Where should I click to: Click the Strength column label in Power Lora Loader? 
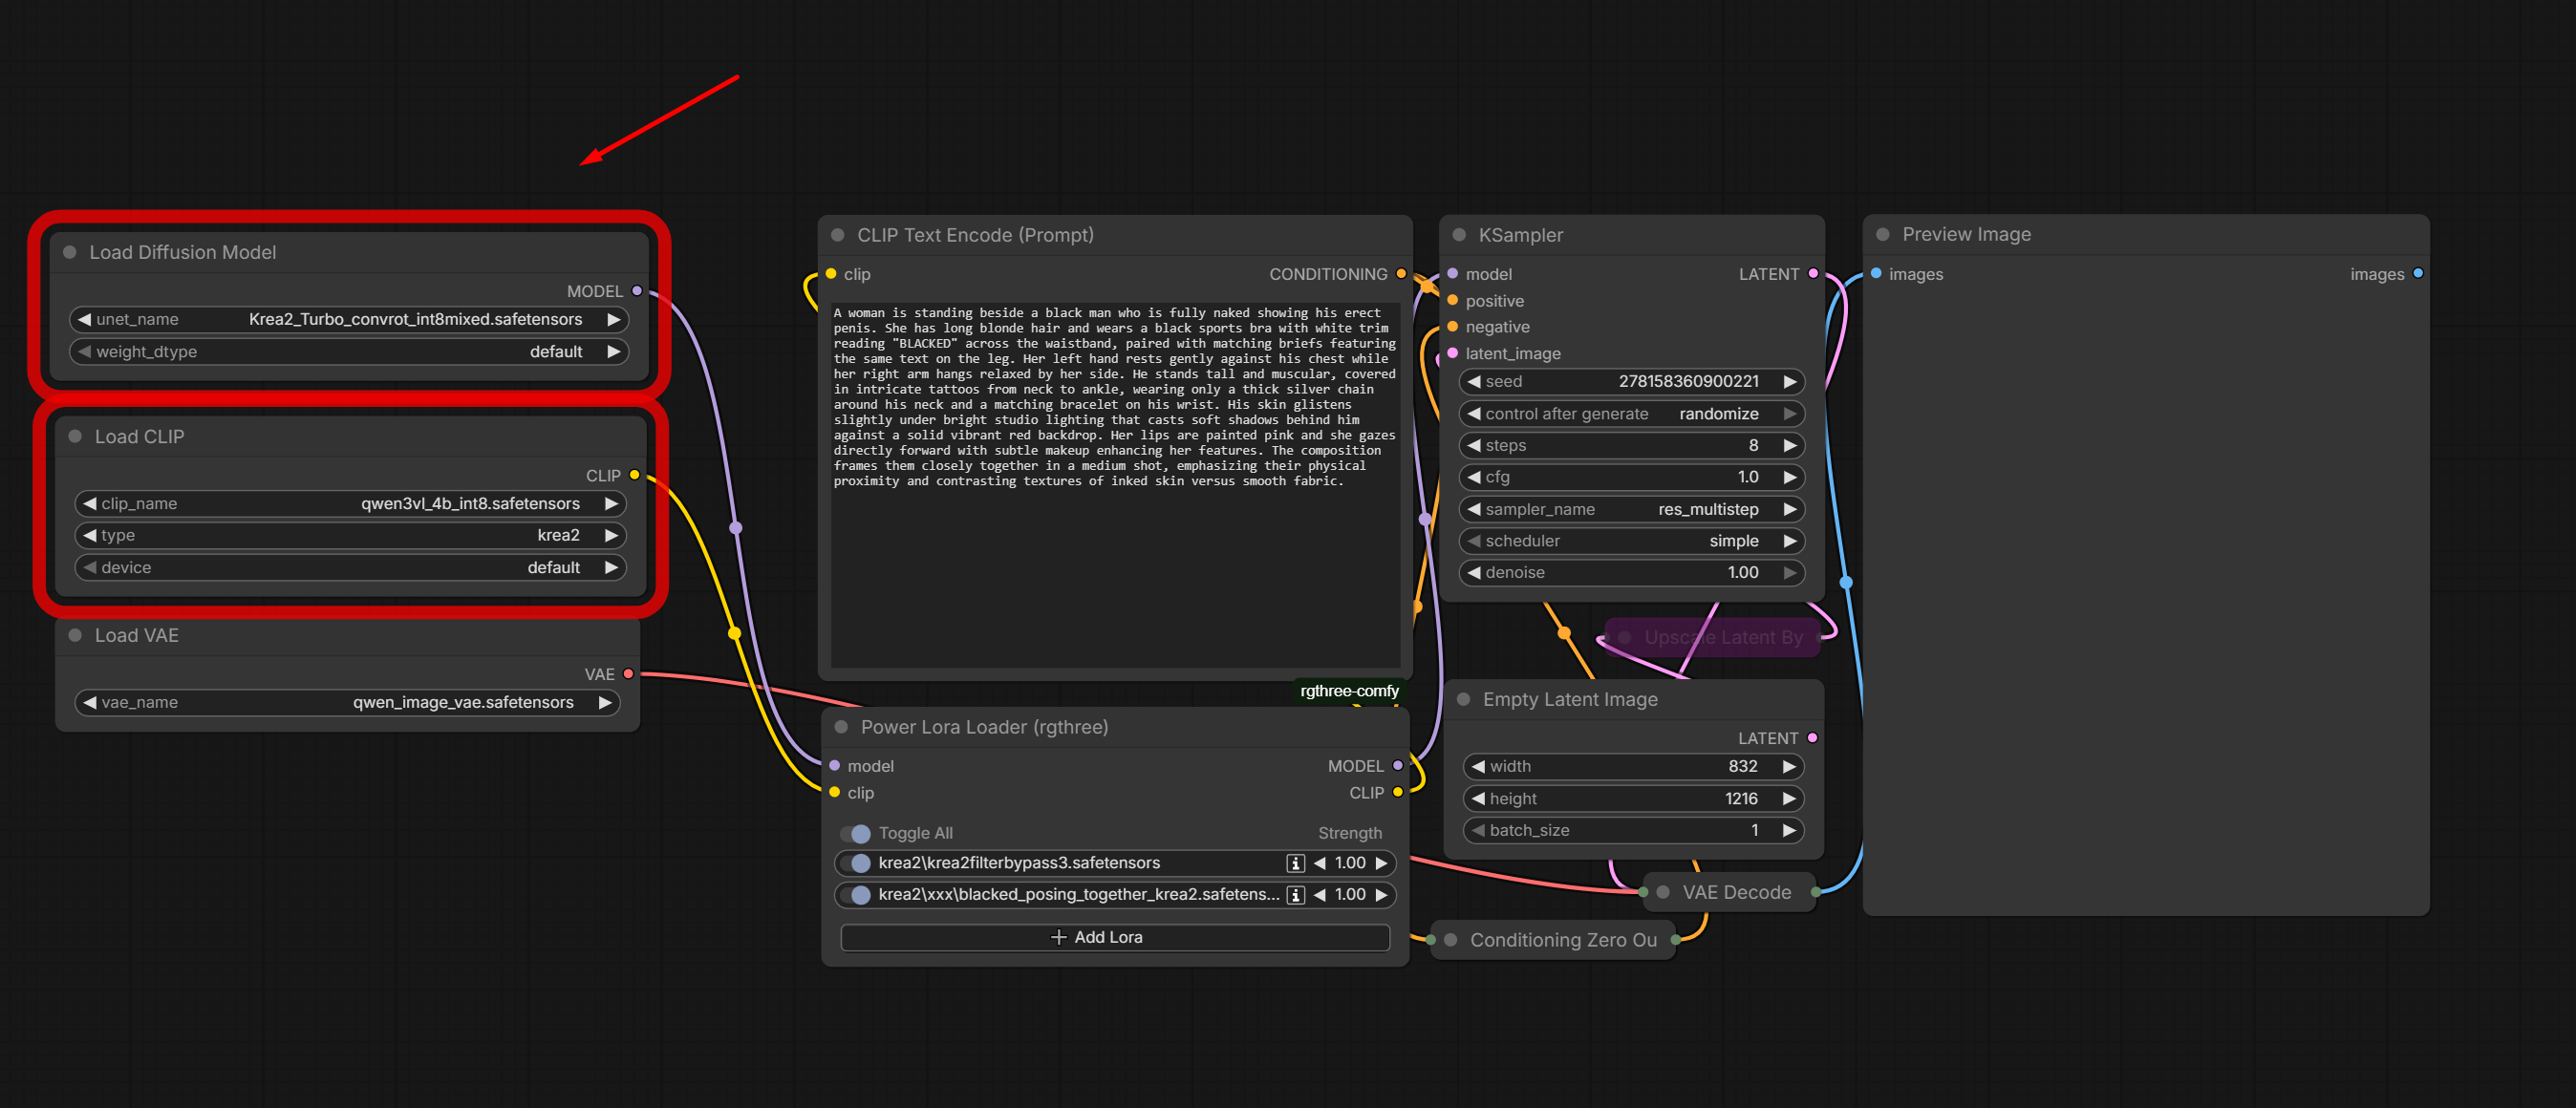pos(1350,834)
